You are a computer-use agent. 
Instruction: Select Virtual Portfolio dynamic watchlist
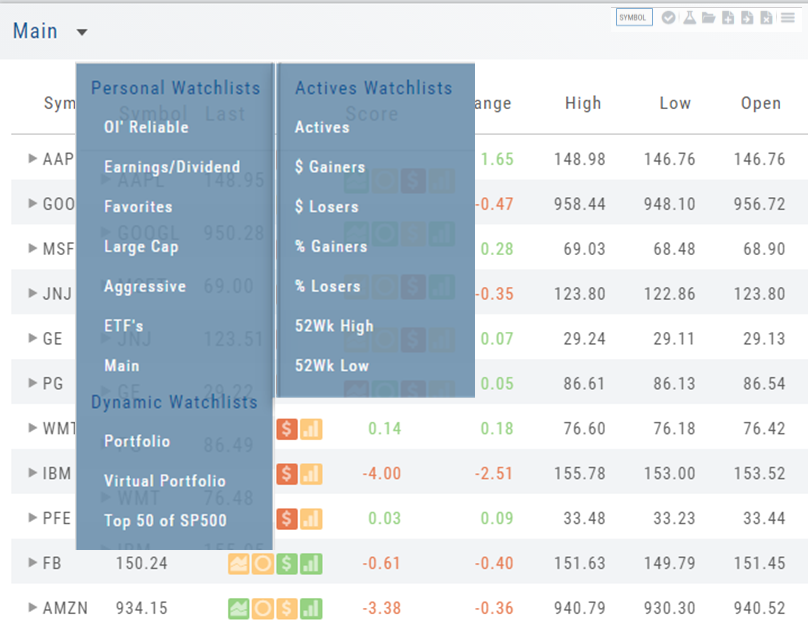pyautogui.click(x=165, y=481)
